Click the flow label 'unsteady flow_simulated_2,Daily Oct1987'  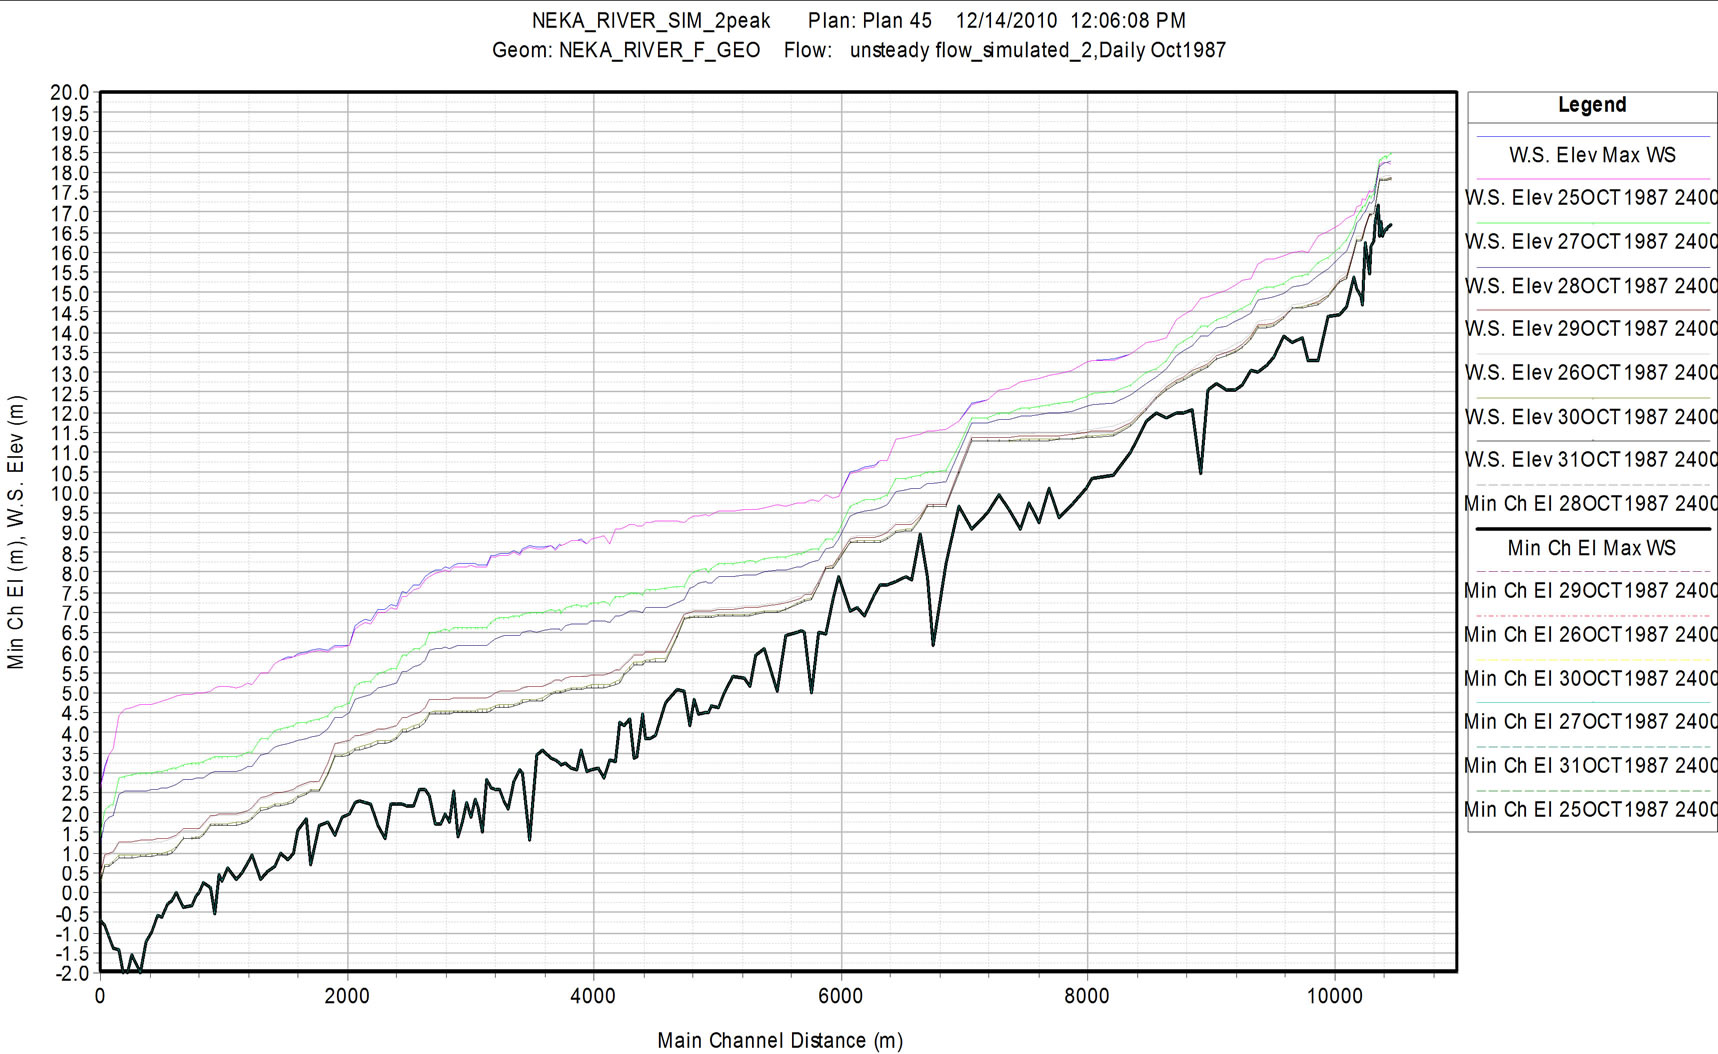pyautogui.click(x=1037, y=50)
